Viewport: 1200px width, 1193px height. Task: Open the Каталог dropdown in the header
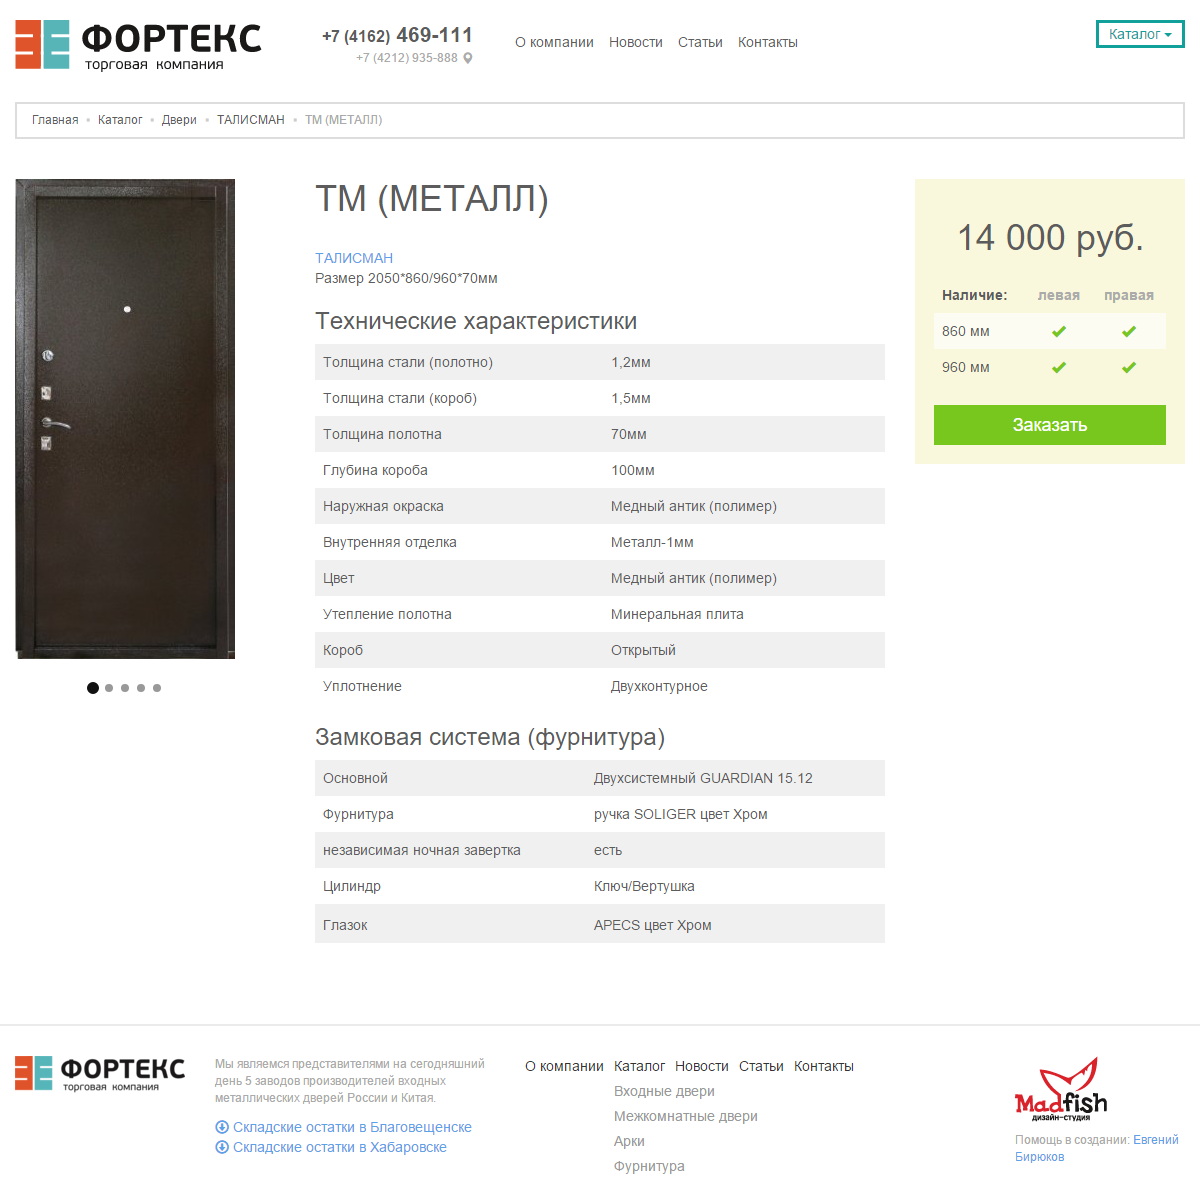[x=1140, y=34]
